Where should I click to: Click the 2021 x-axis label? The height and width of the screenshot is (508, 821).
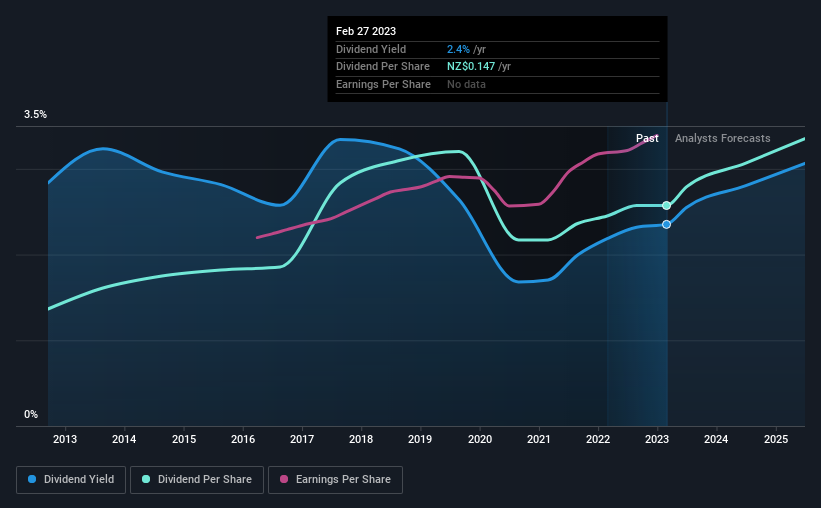[x=539, y=439]
